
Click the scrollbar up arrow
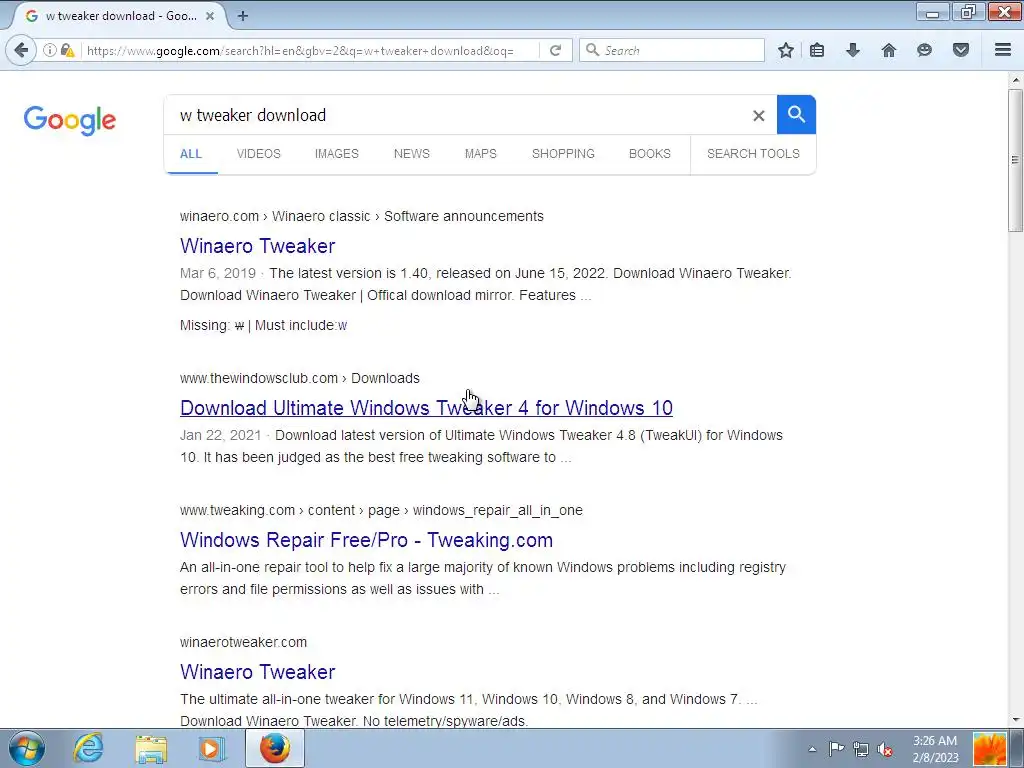1015,80
